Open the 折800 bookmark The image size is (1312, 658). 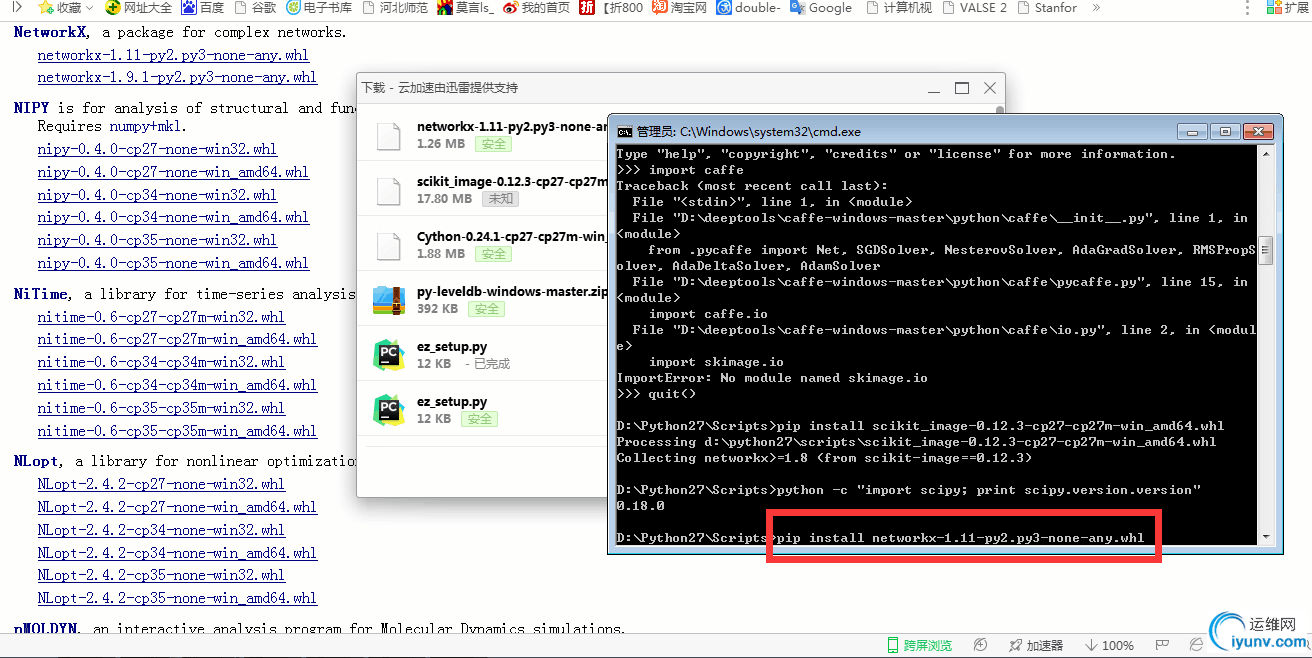tap(611, 7)
